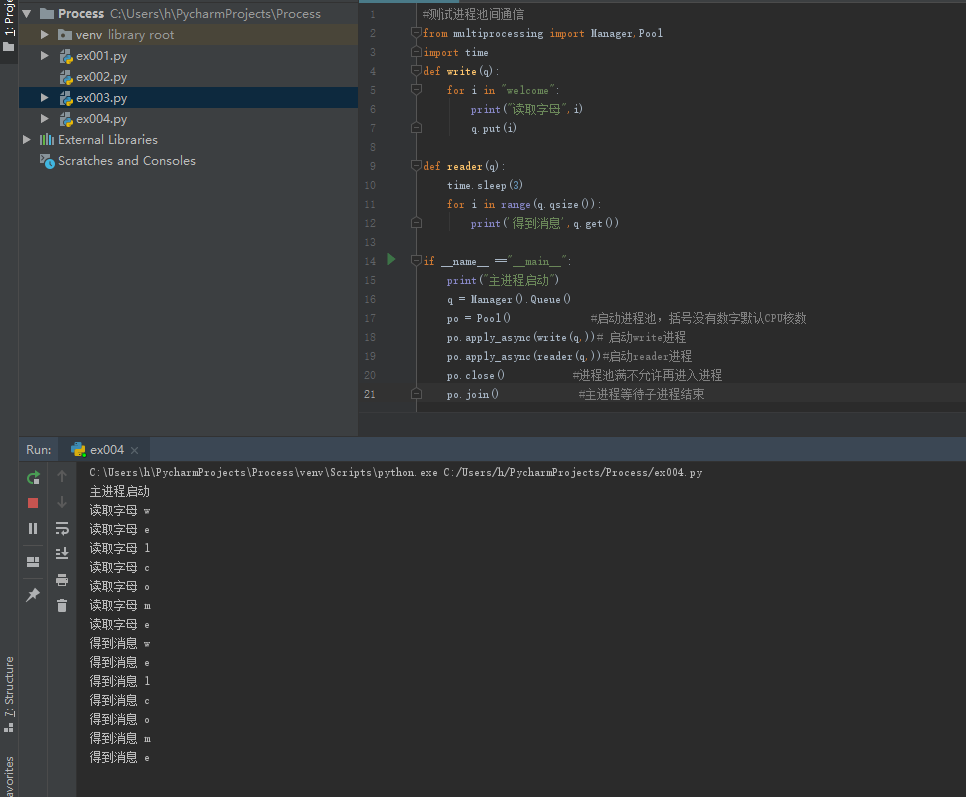This screenshot has width=966, height=797.
Task: Open the Structure tool window tab
Action: 9,694
